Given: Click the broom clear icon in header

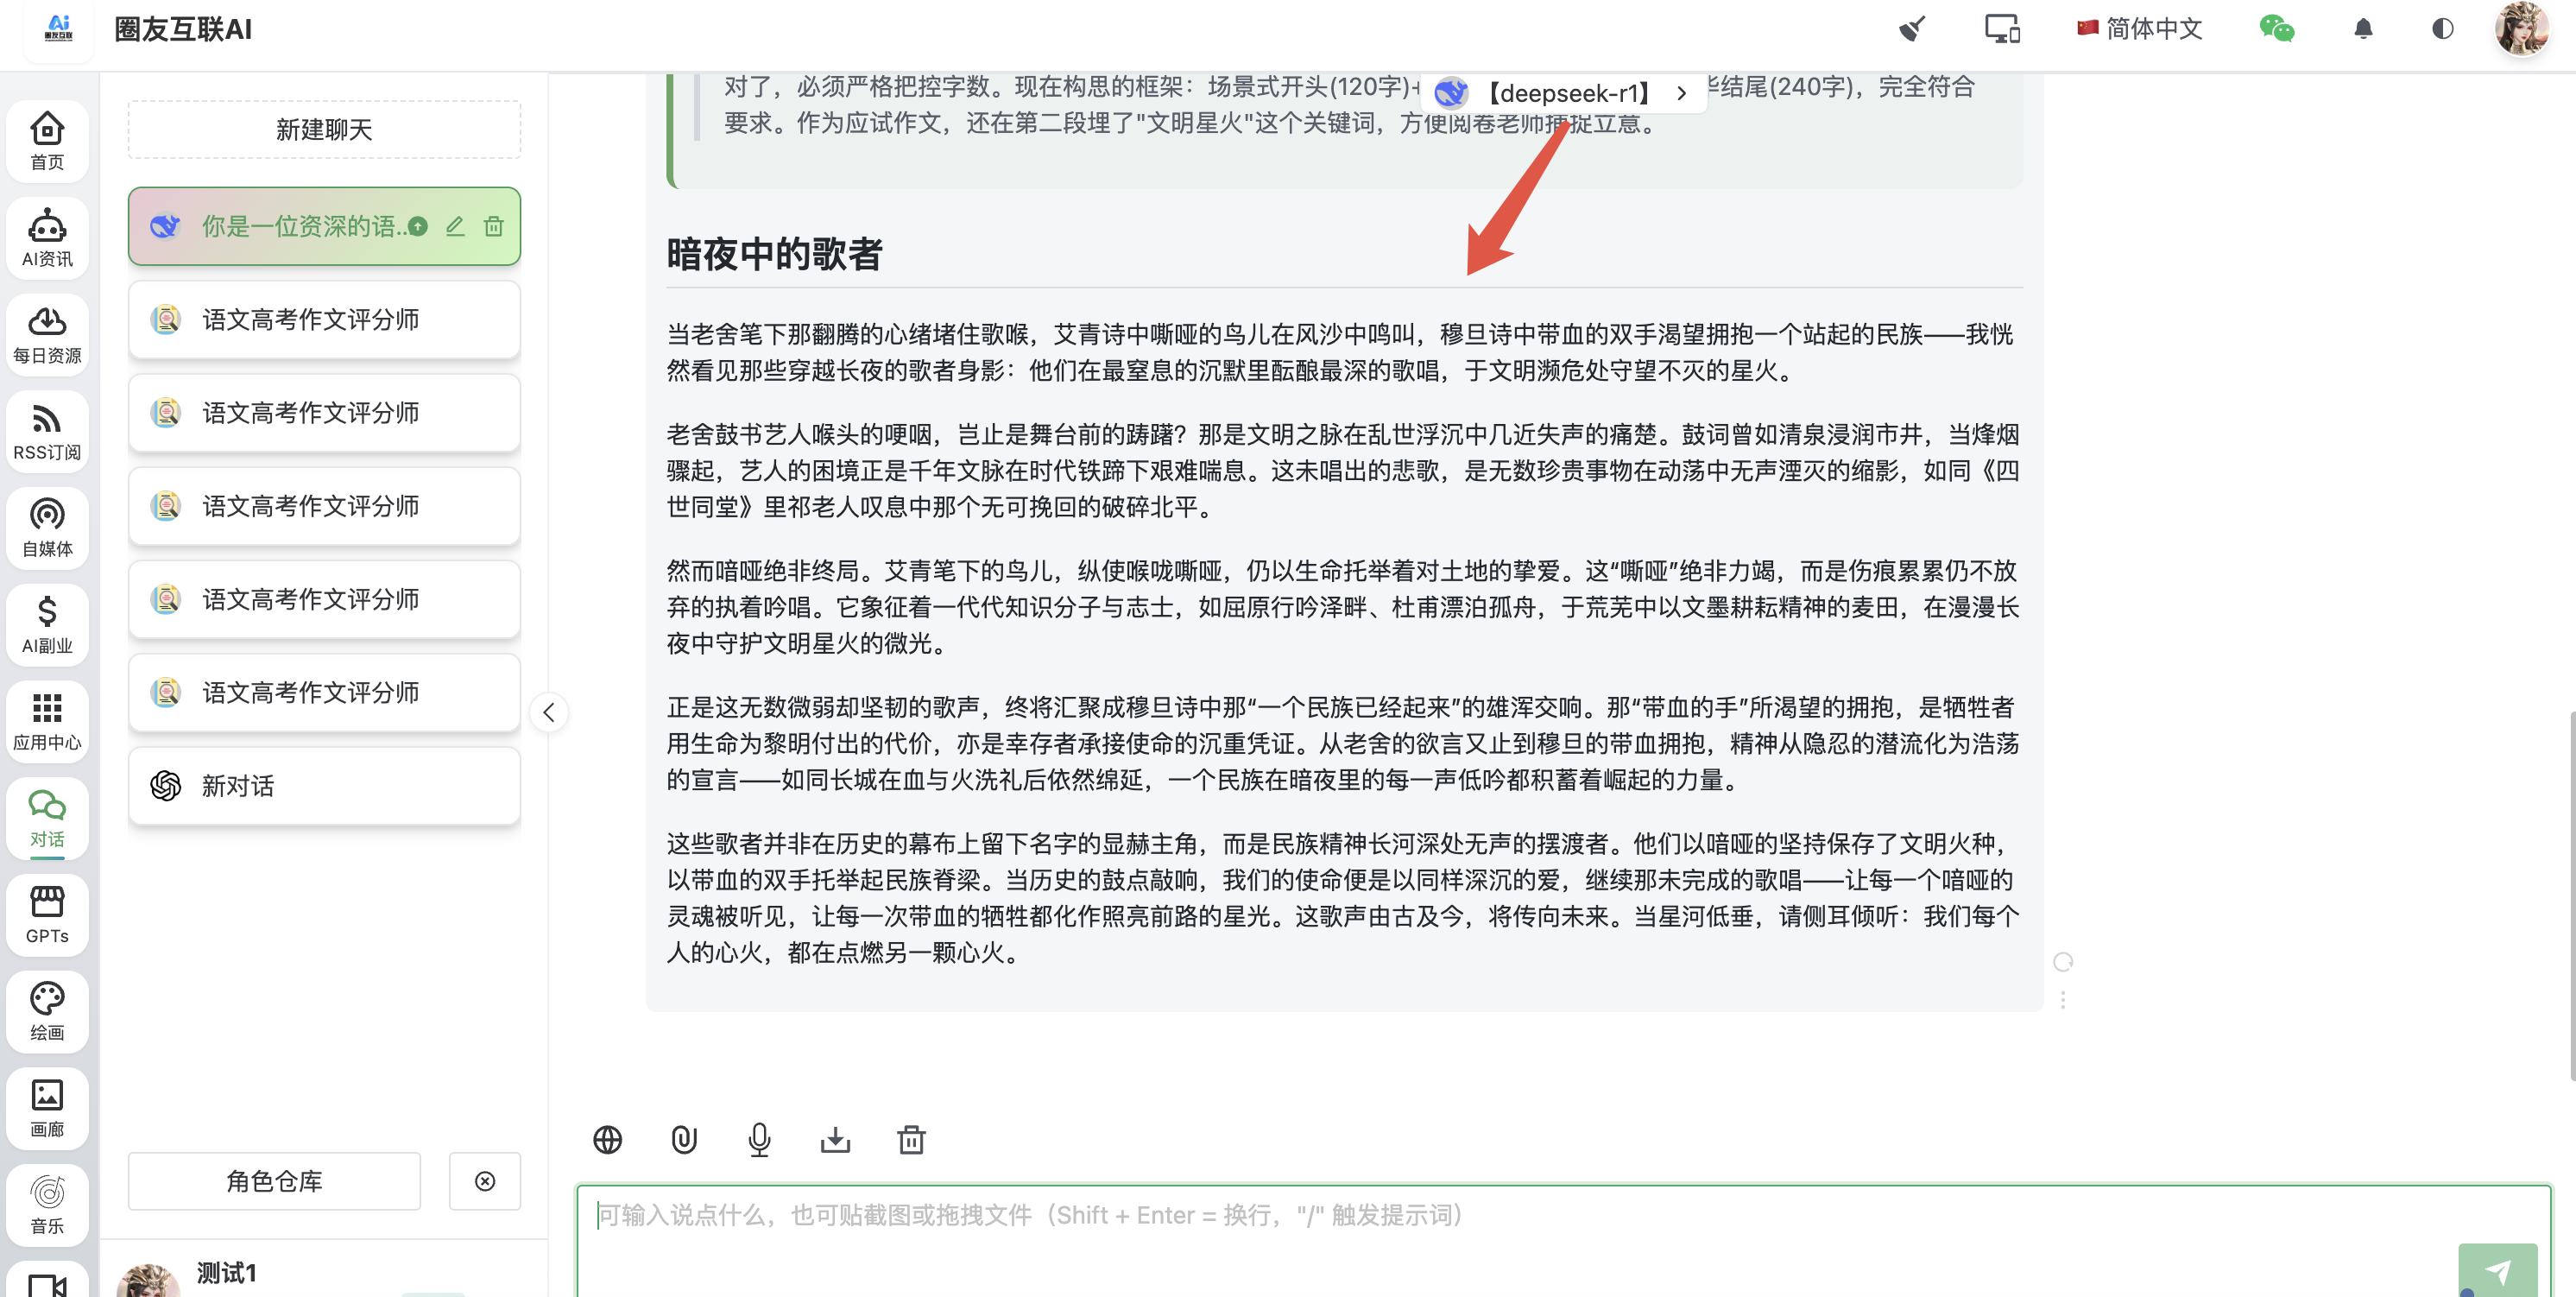Looking at the screenshot, I should tap(1911, 28).
